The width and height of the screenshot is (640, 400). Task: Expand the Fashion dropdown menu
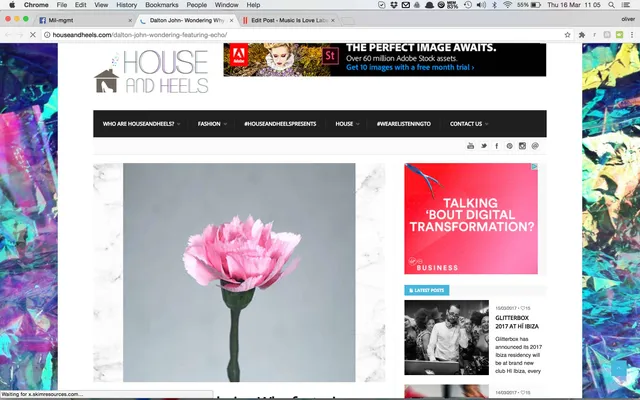212,124
